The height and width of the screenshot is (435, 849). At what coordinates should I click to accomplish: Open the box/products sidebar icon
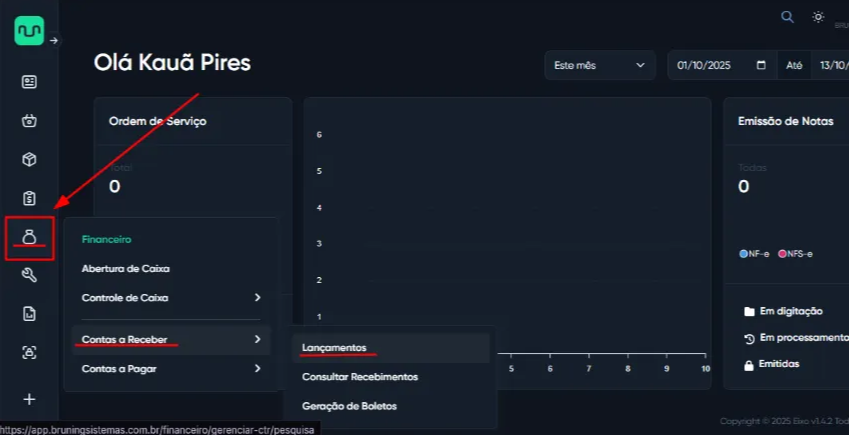(x=29, y=159)
